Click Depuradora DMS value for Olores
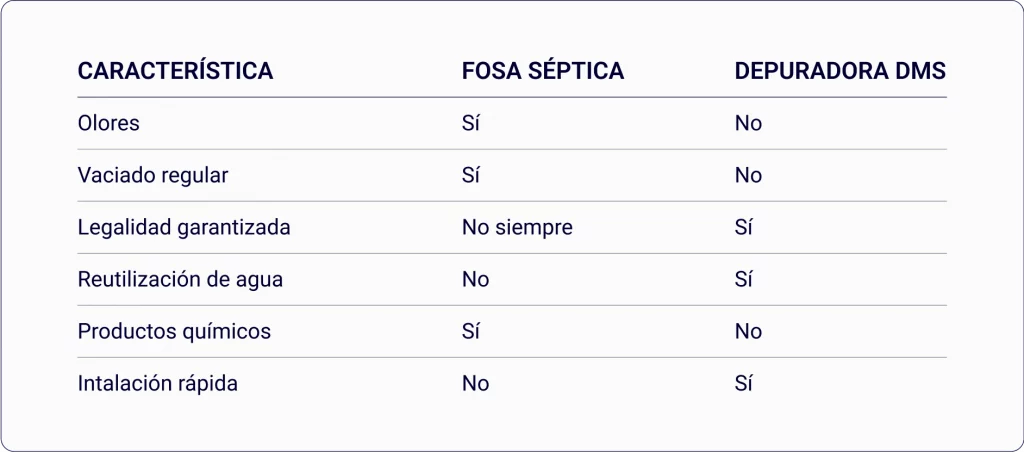 748,124
